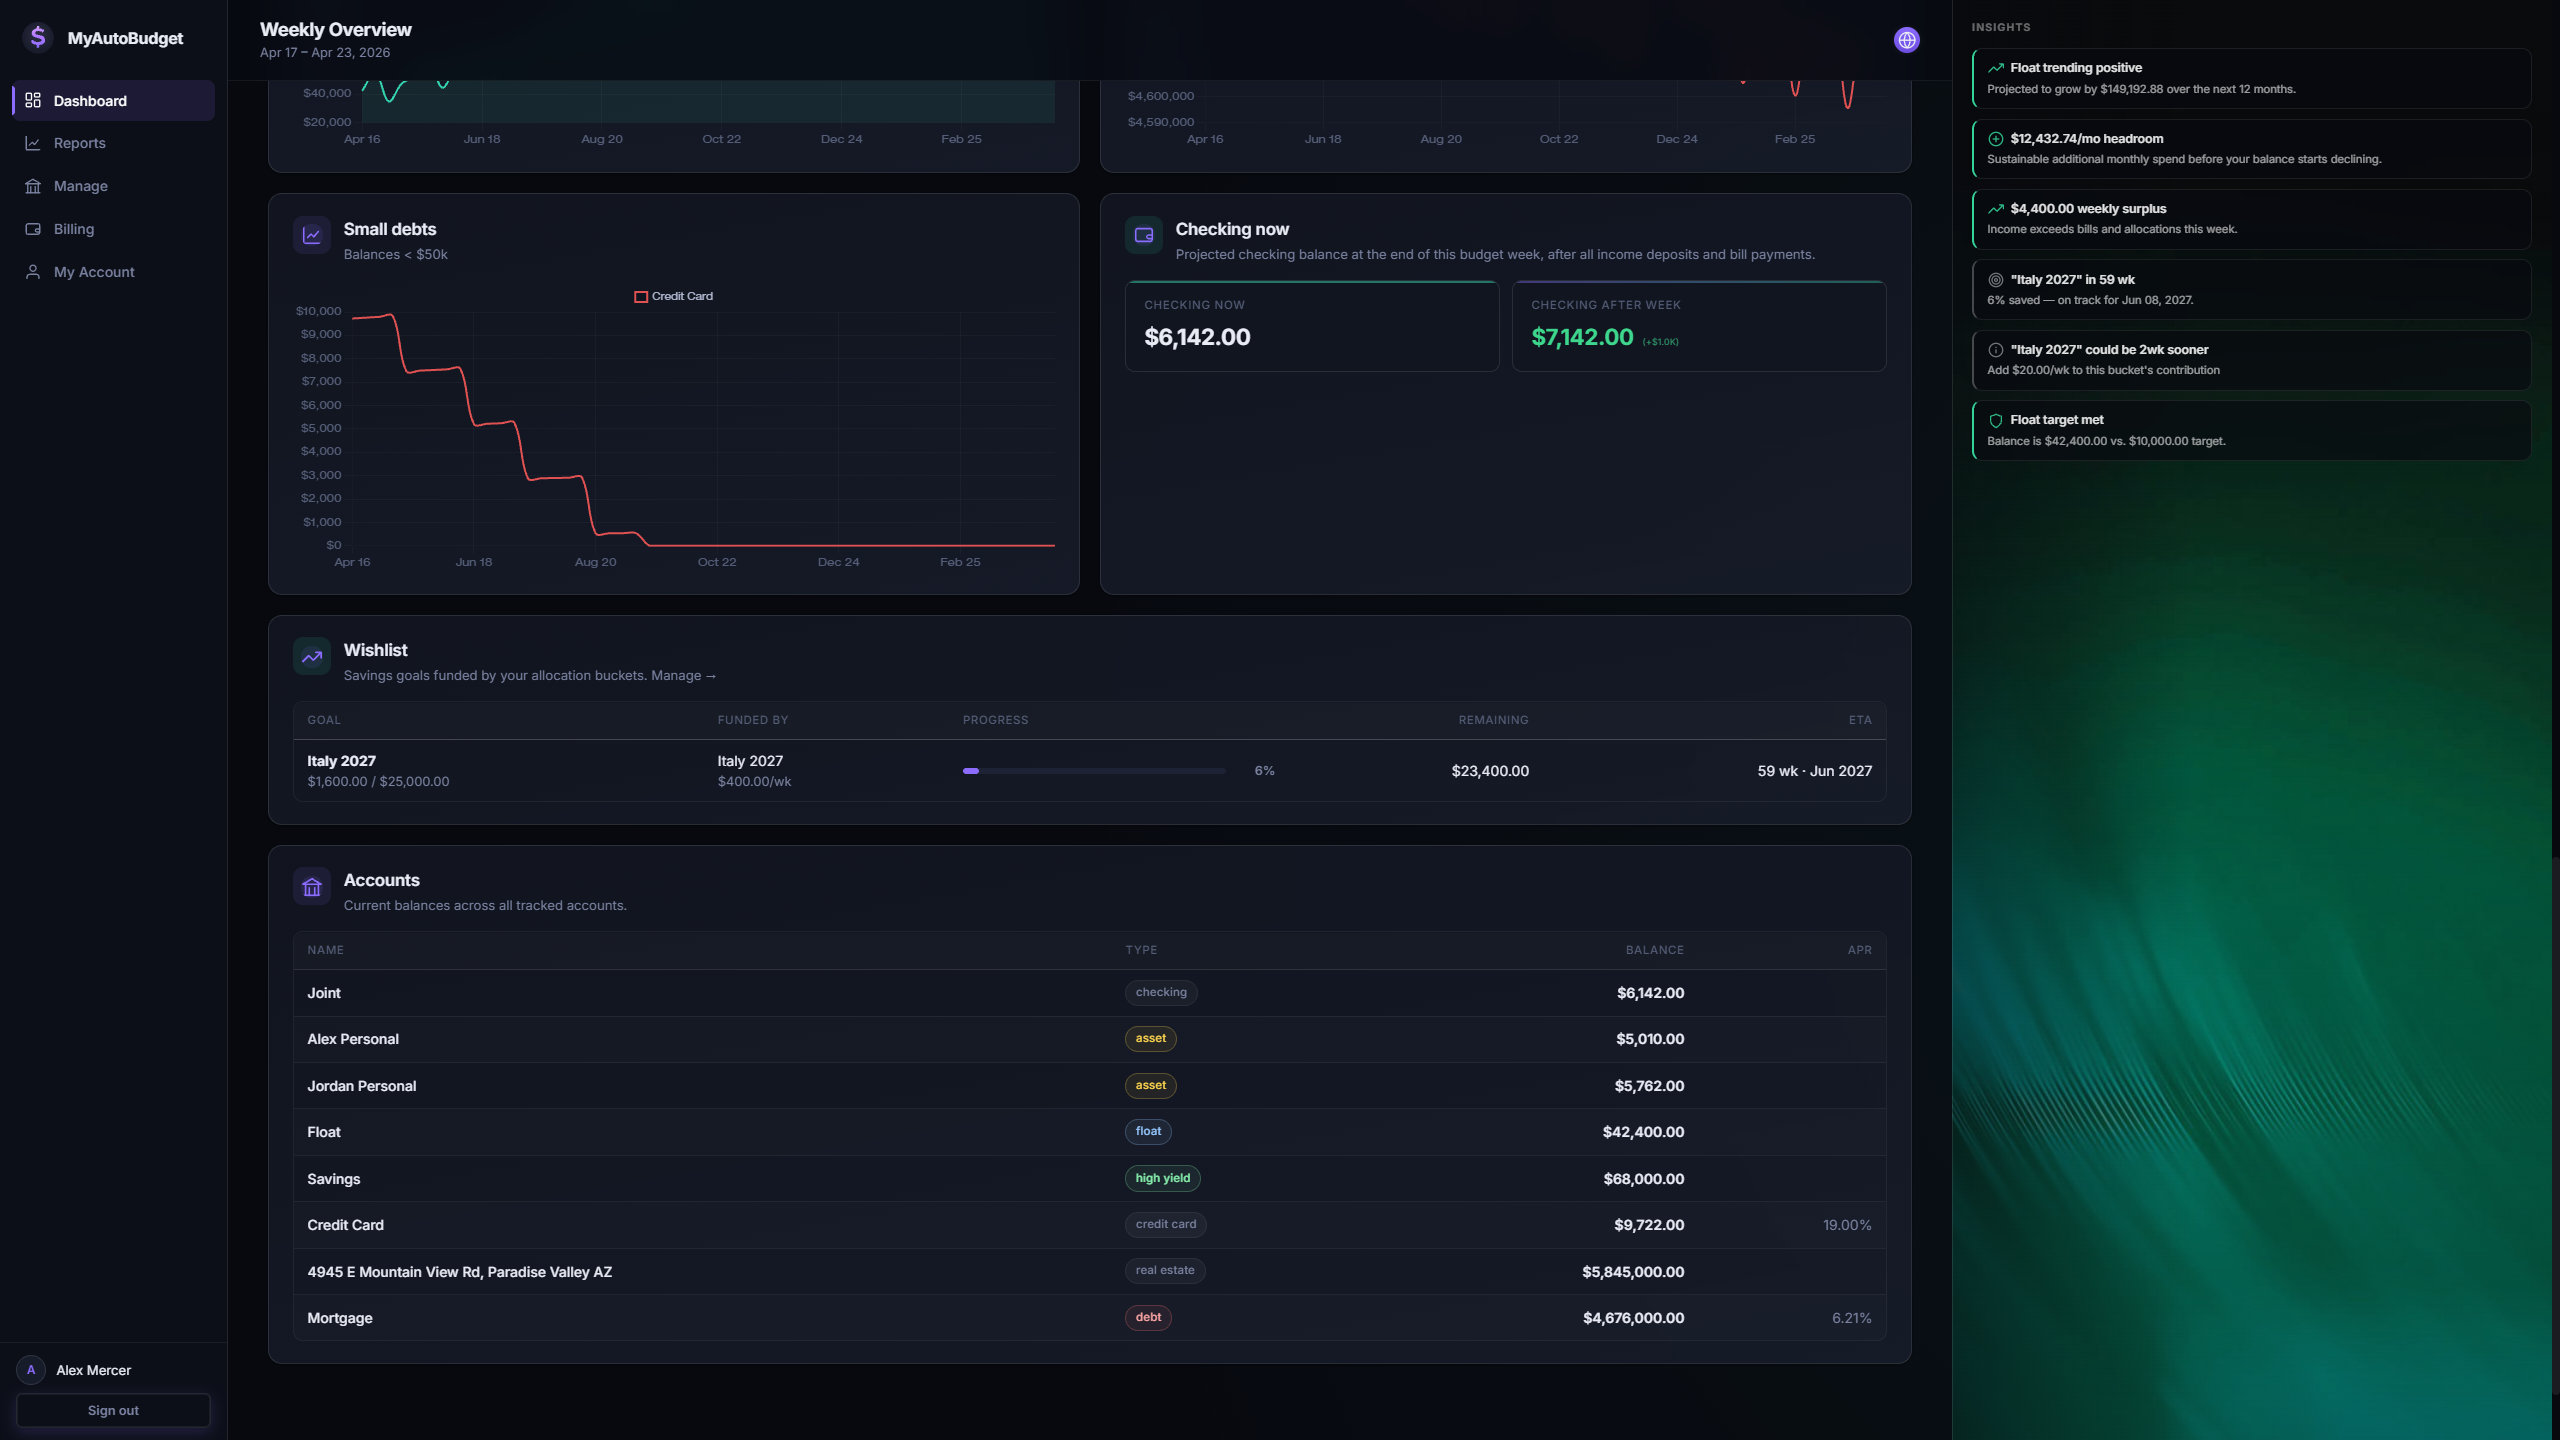Click the headroom plus-circle icon

click(x=1996, y=139)
